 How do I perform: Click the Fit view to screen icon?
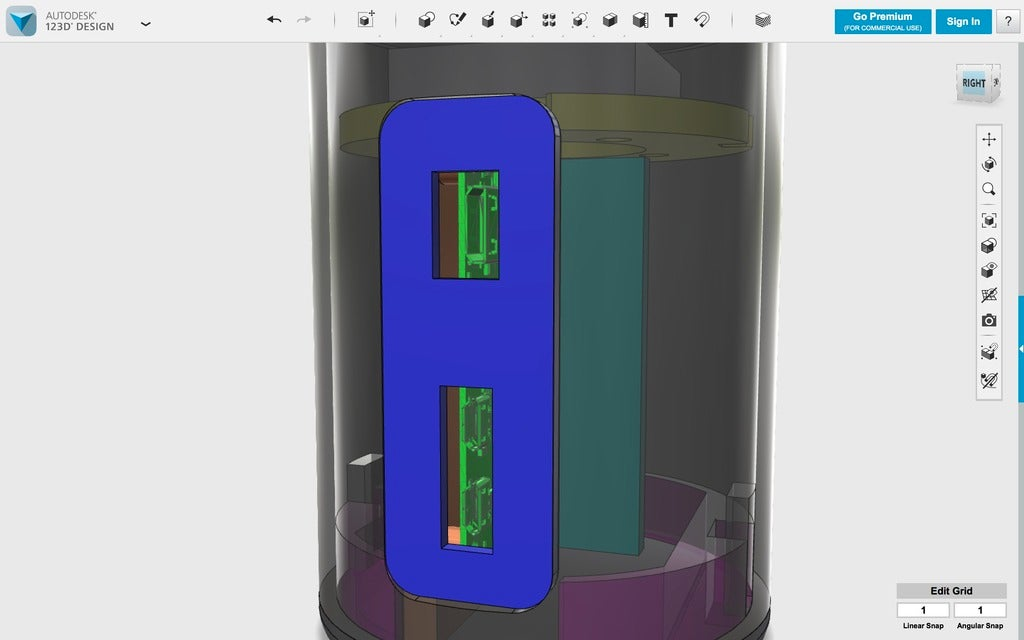[x=989, y=220]
